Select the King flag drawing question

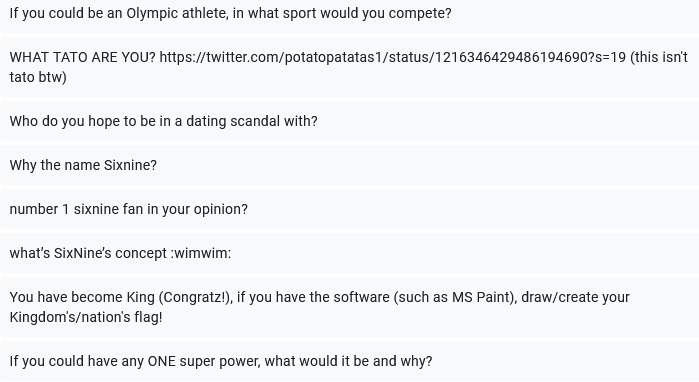point(350,307)
